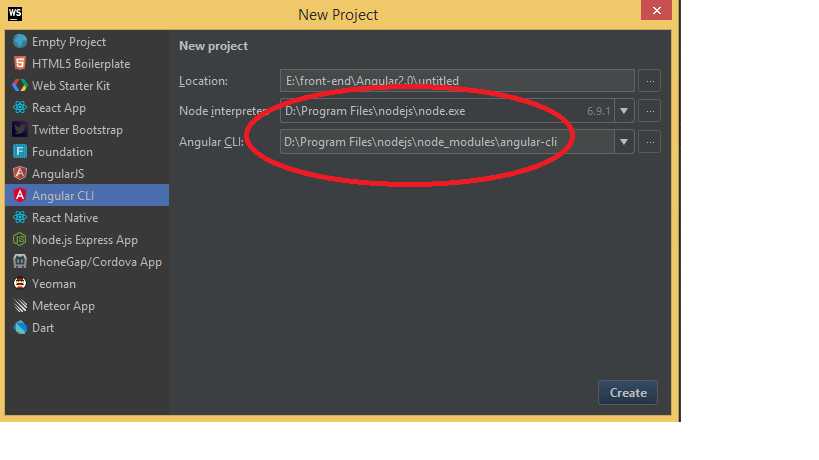
Task: Open the Angular CLI path dropdown arrow
Action: 624,141
